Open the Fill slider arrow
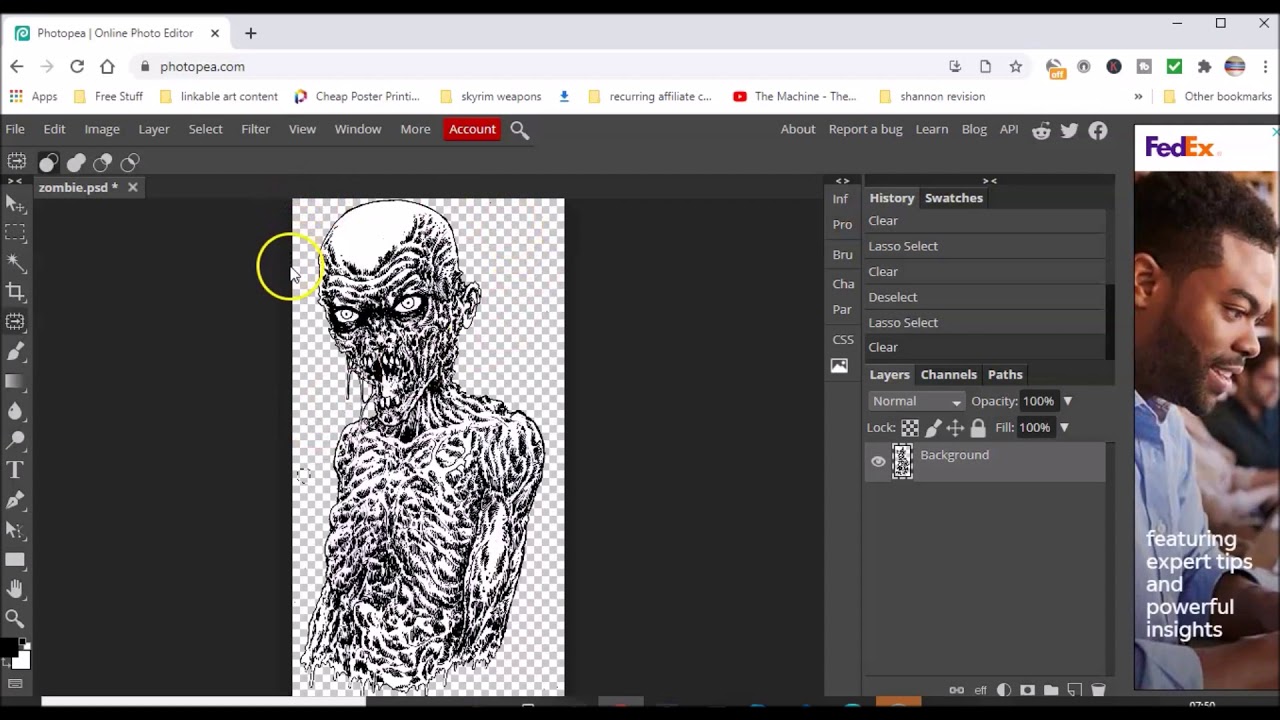 [1064, 428]
